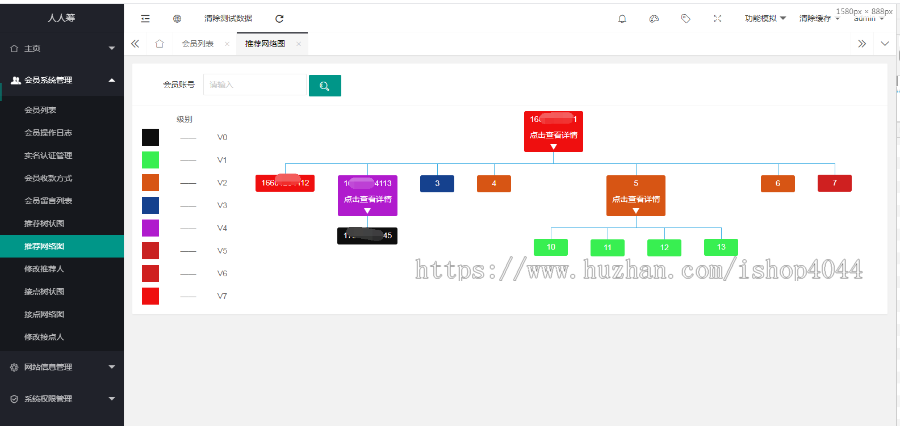Click the orange node 6
The width and height of the screenshot is (900, 426).
click(778, 183)
